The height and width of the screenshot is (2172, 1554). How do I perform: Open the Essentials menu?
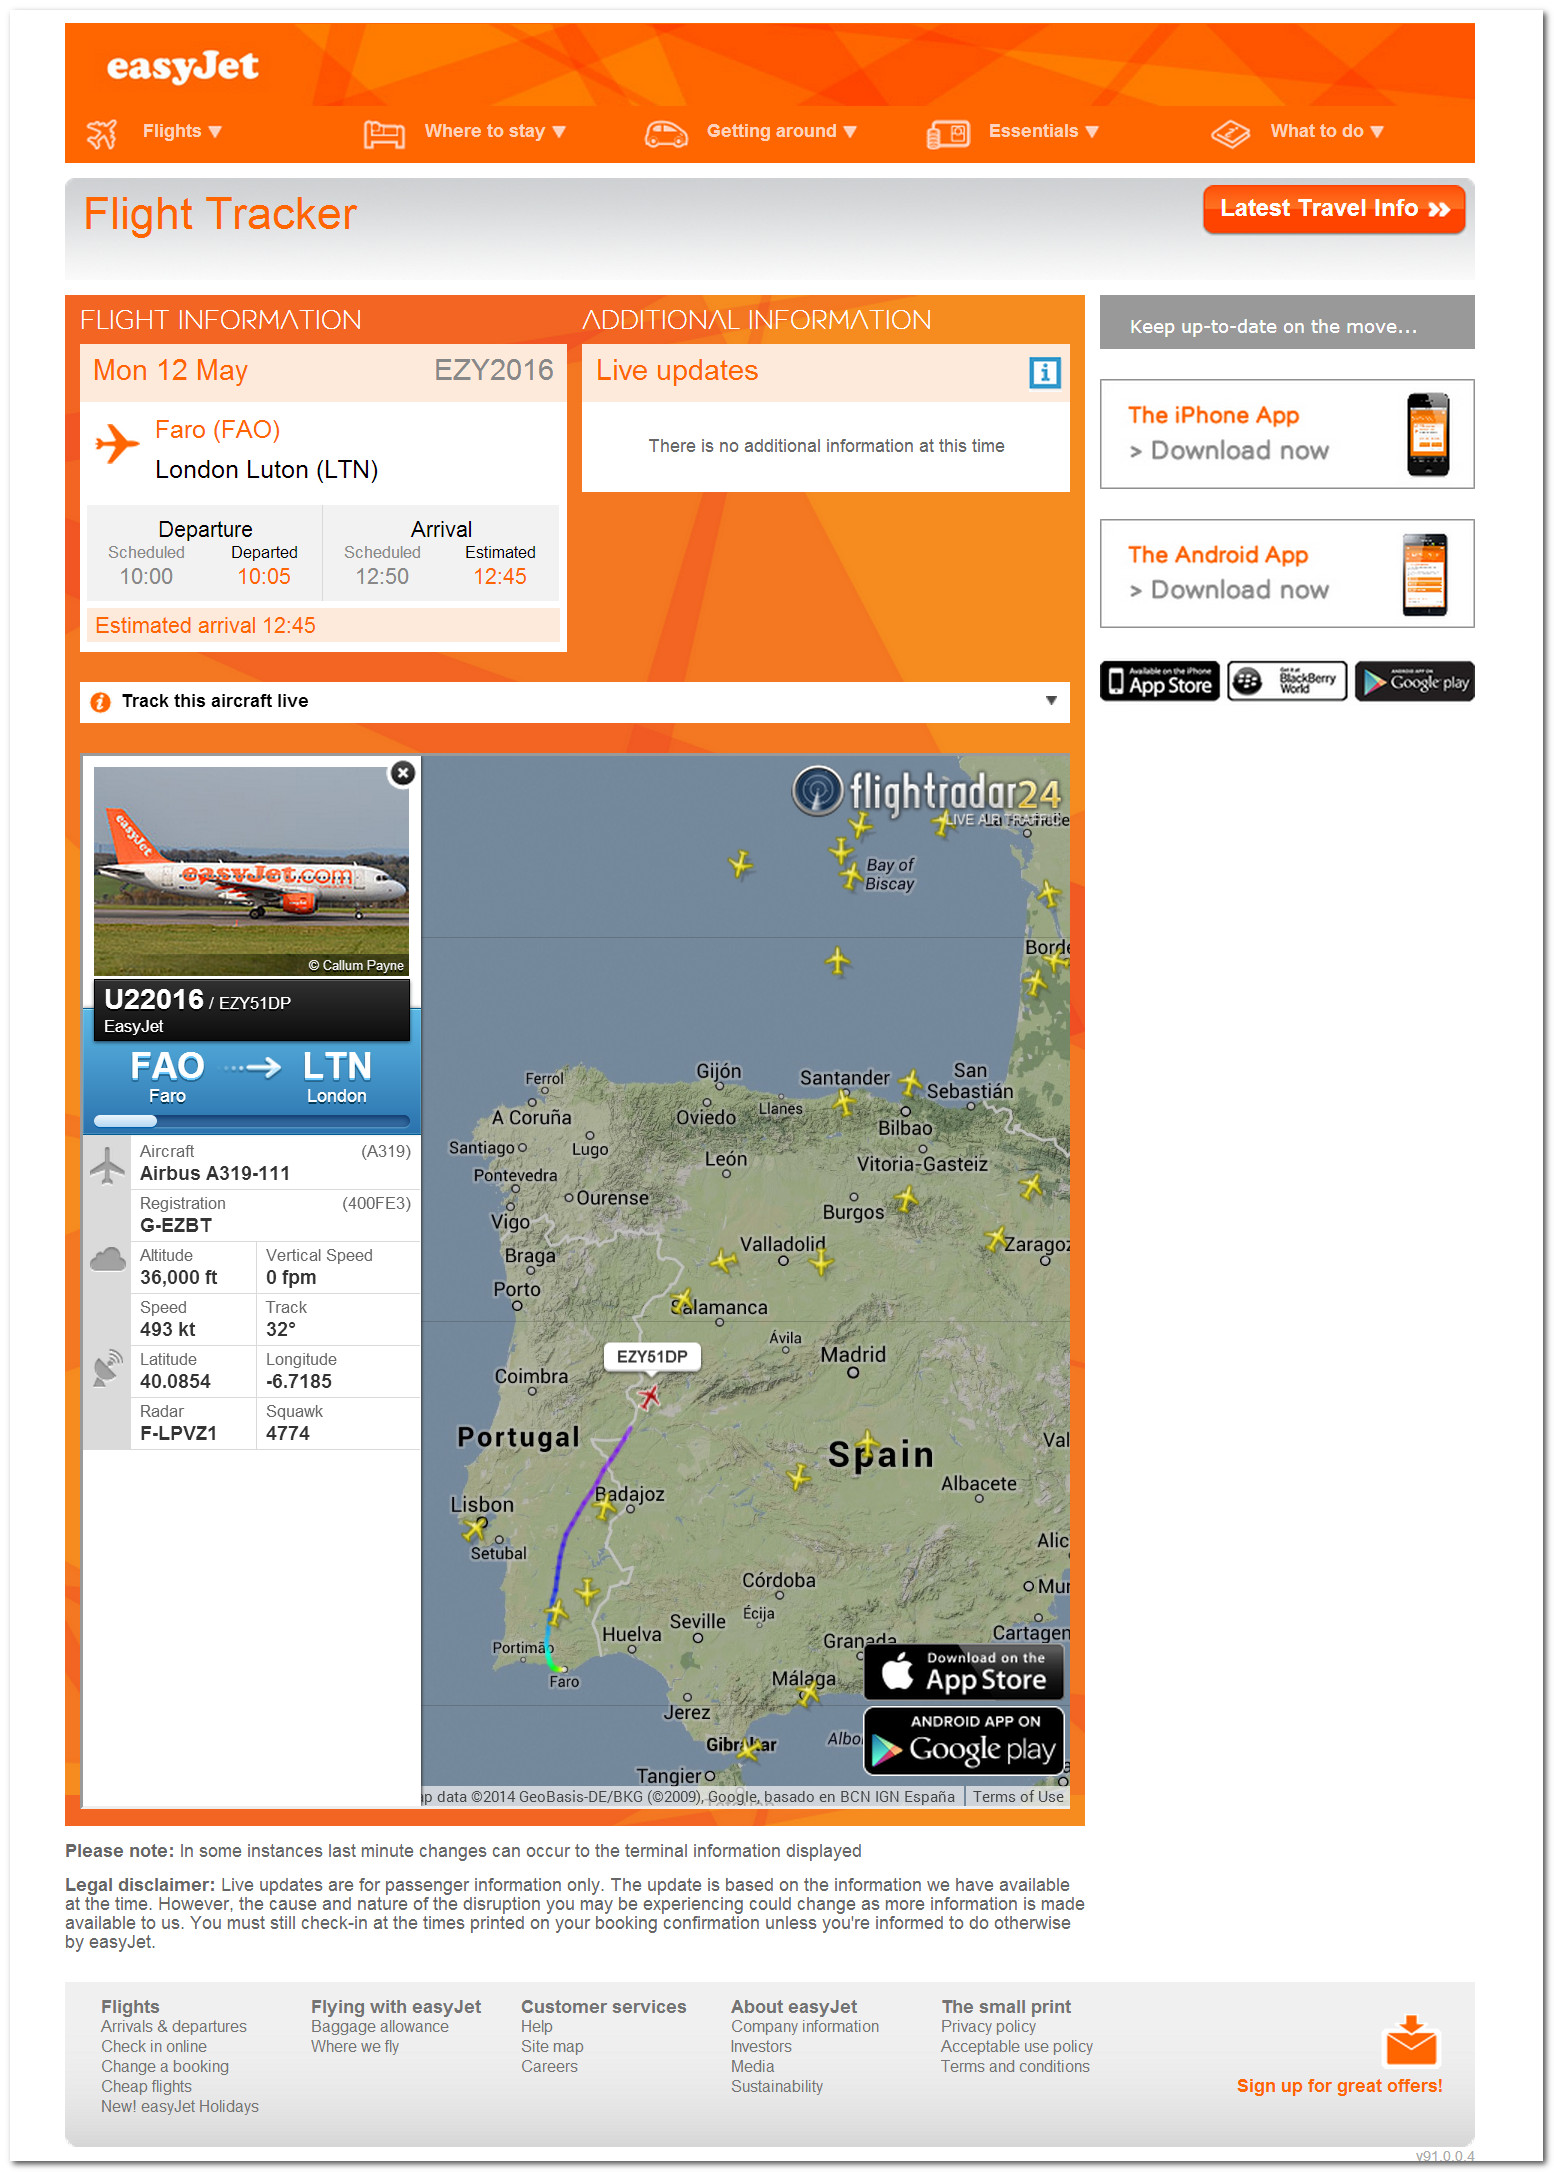click(1044, 131)
